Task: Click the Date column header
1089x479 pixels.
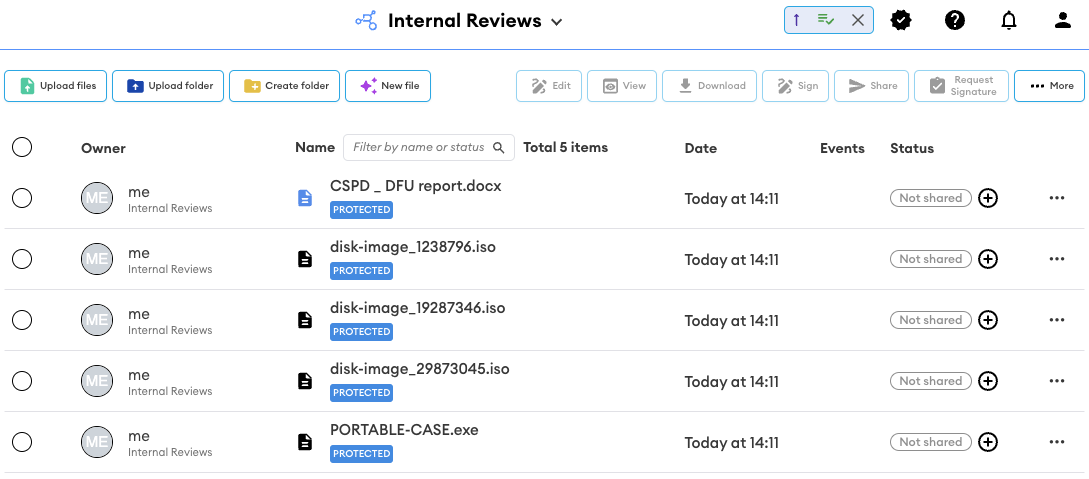Action: pos(701,148)
